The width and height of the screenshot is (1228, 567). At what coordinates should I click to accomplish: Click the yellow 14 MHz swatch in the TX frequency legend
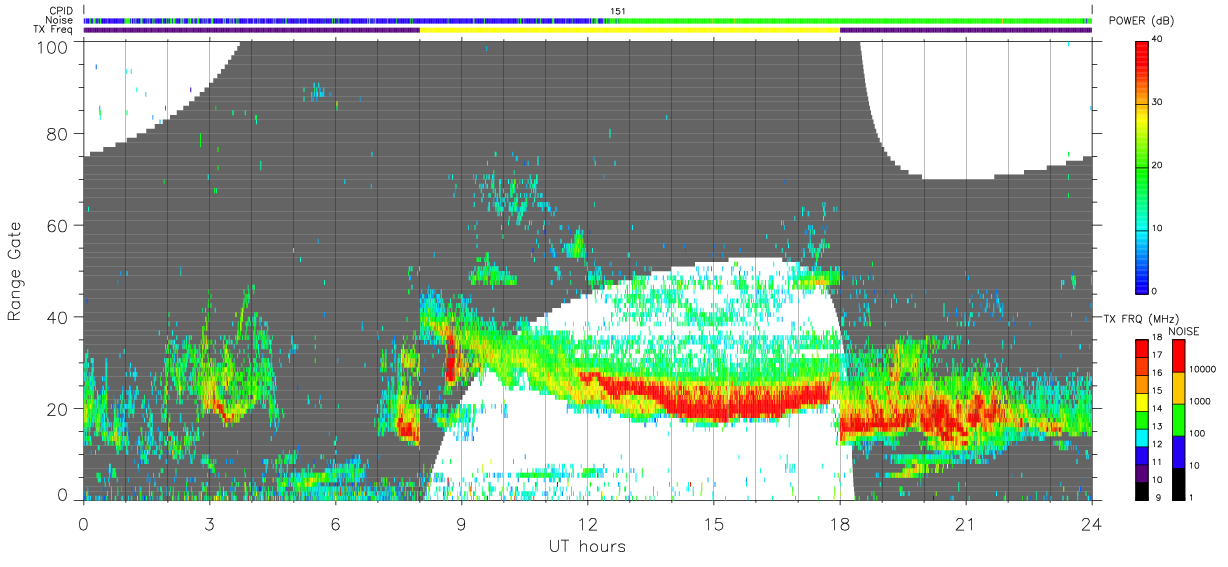[x=1142, y=402]
